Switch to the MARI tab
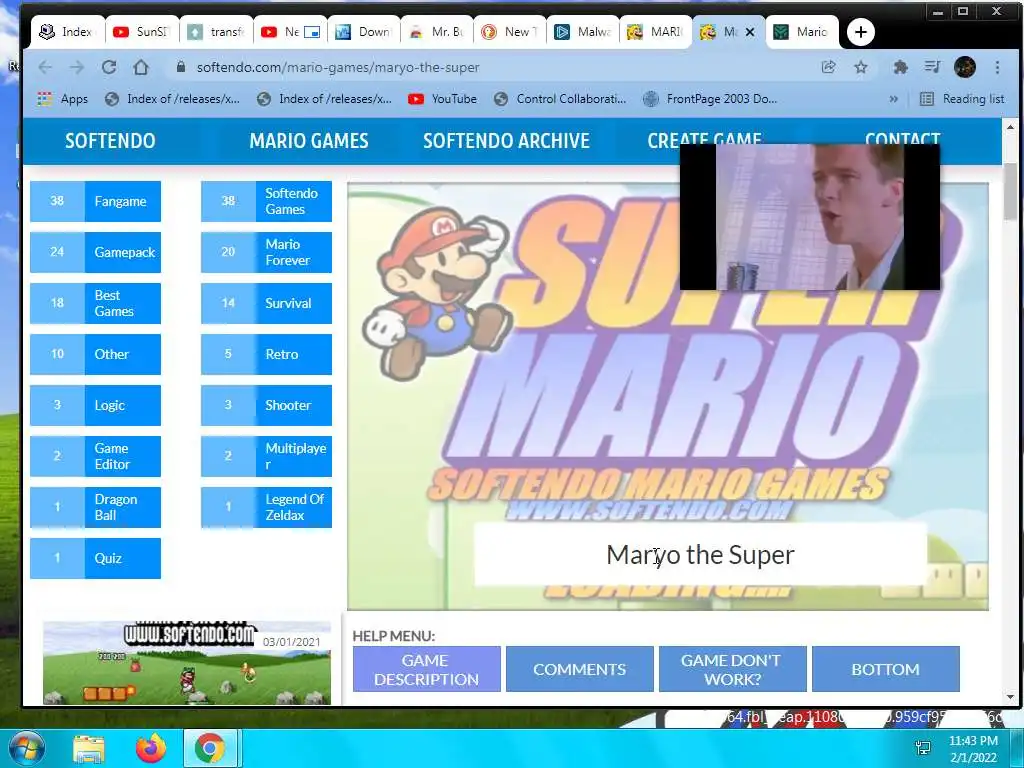This screenshot has height=768, width=1024. (655, 31)
